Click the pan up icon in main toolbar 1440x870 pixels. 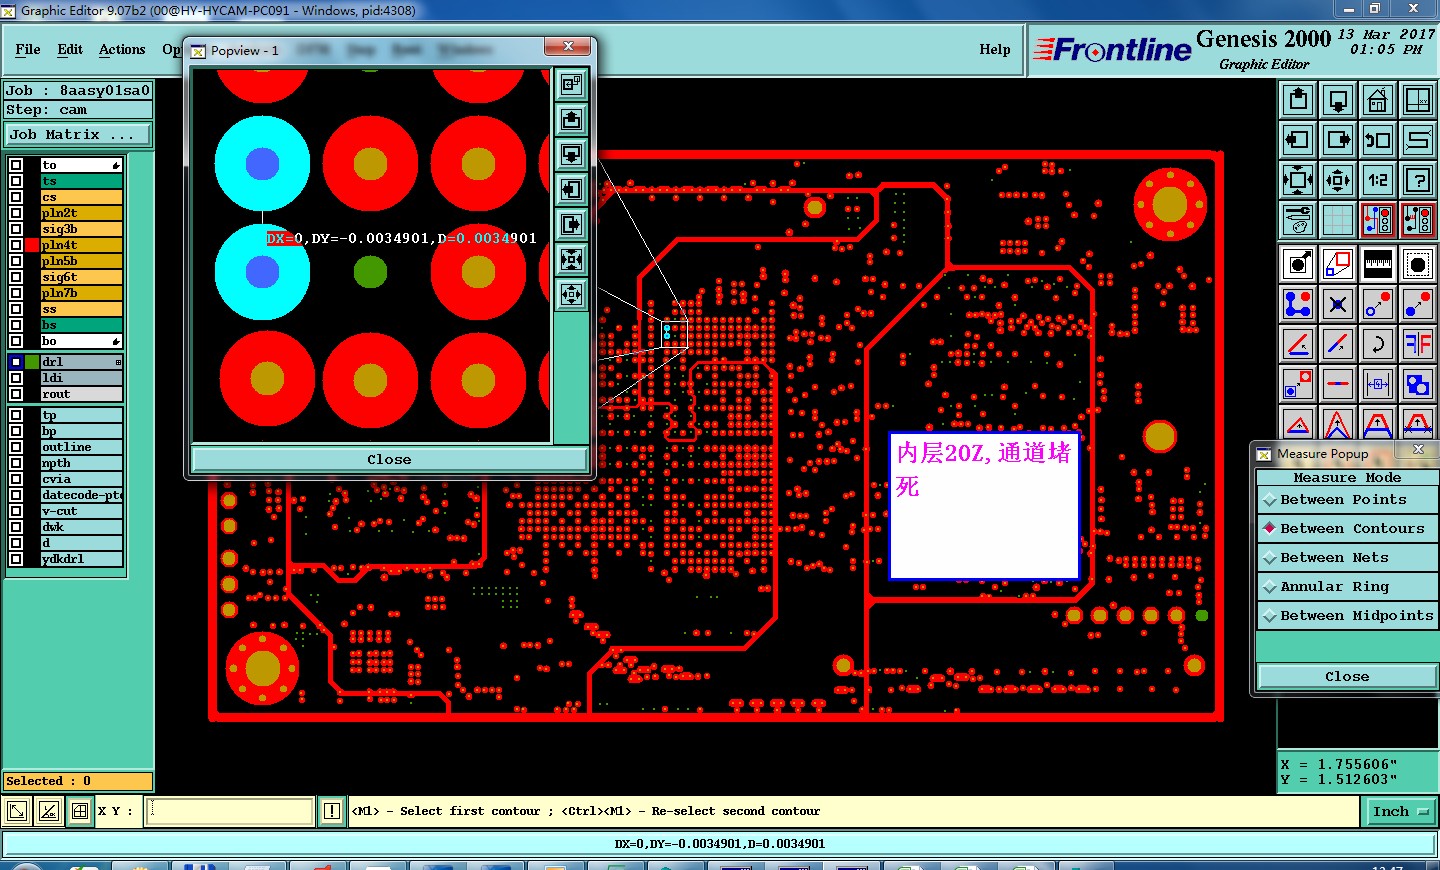pyautogui.click(x=1298, y=100)
